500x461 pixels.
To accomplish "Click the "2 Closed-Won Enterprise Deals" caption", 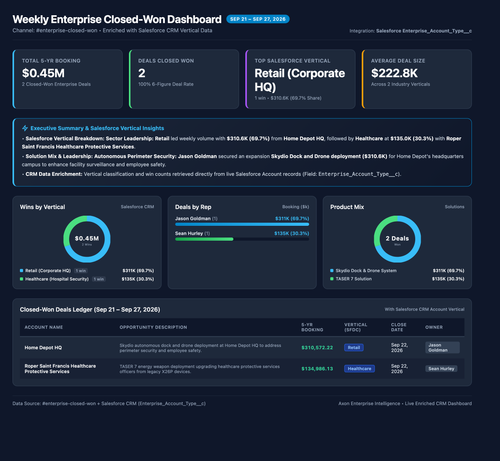I will coord(56,84).
